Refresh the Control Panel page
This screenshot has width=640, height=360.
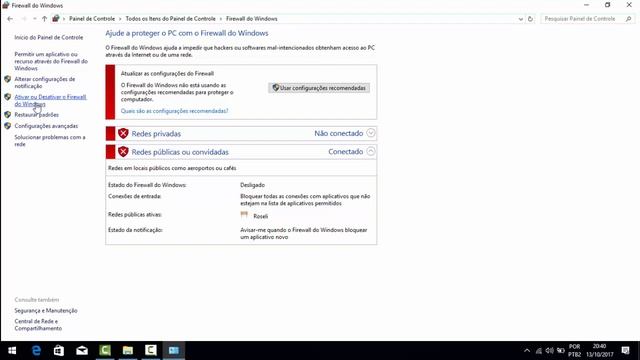coord(530,19)
